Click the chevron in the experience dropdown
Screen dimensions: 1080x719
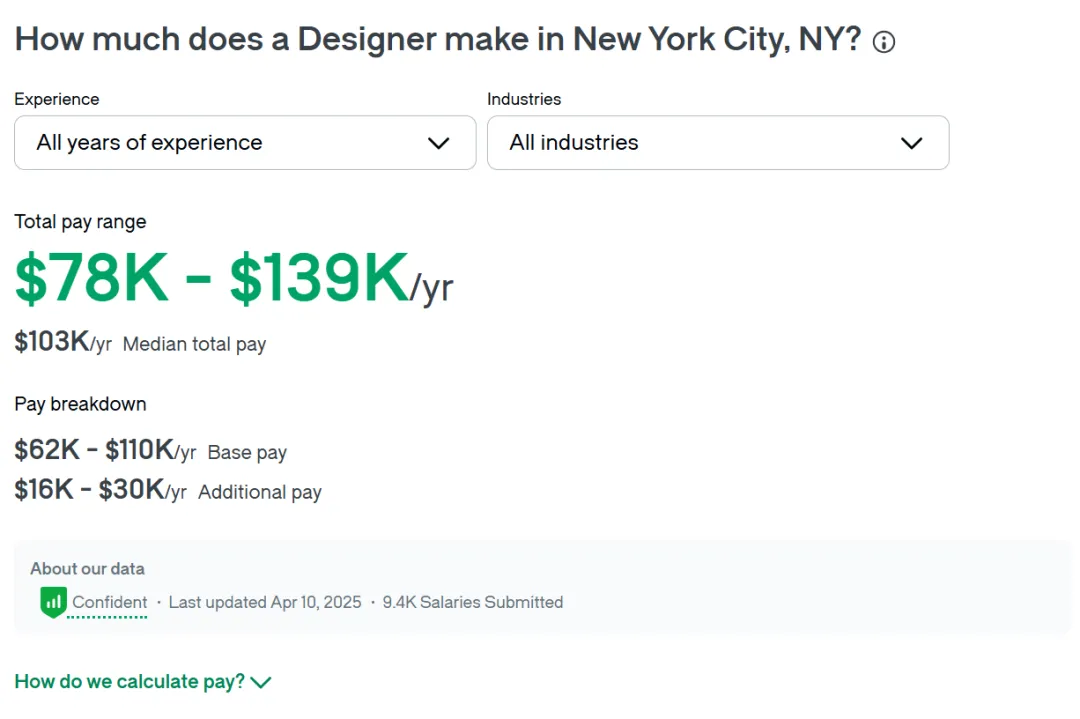(438, 143)
